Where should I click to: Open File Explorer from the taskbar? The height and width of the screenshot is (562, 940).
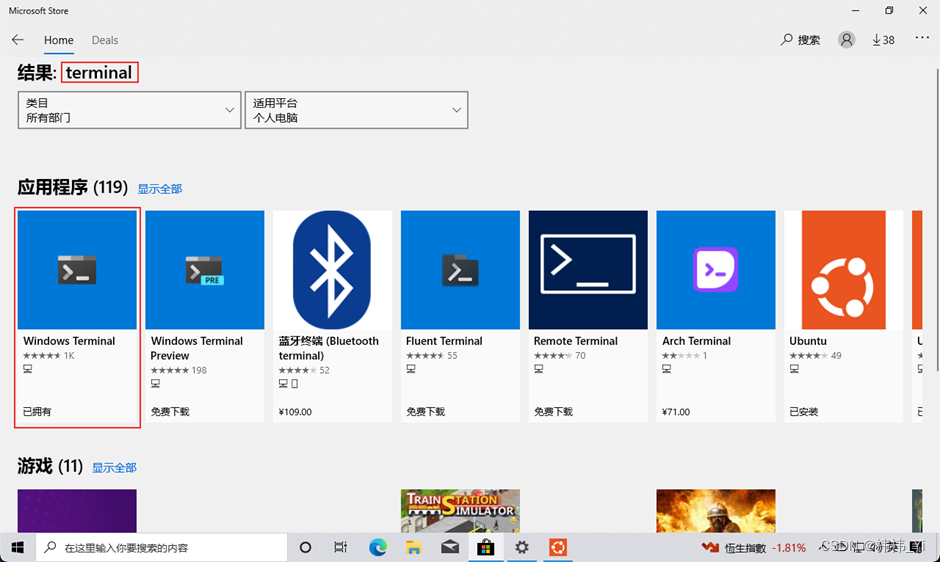414,548
